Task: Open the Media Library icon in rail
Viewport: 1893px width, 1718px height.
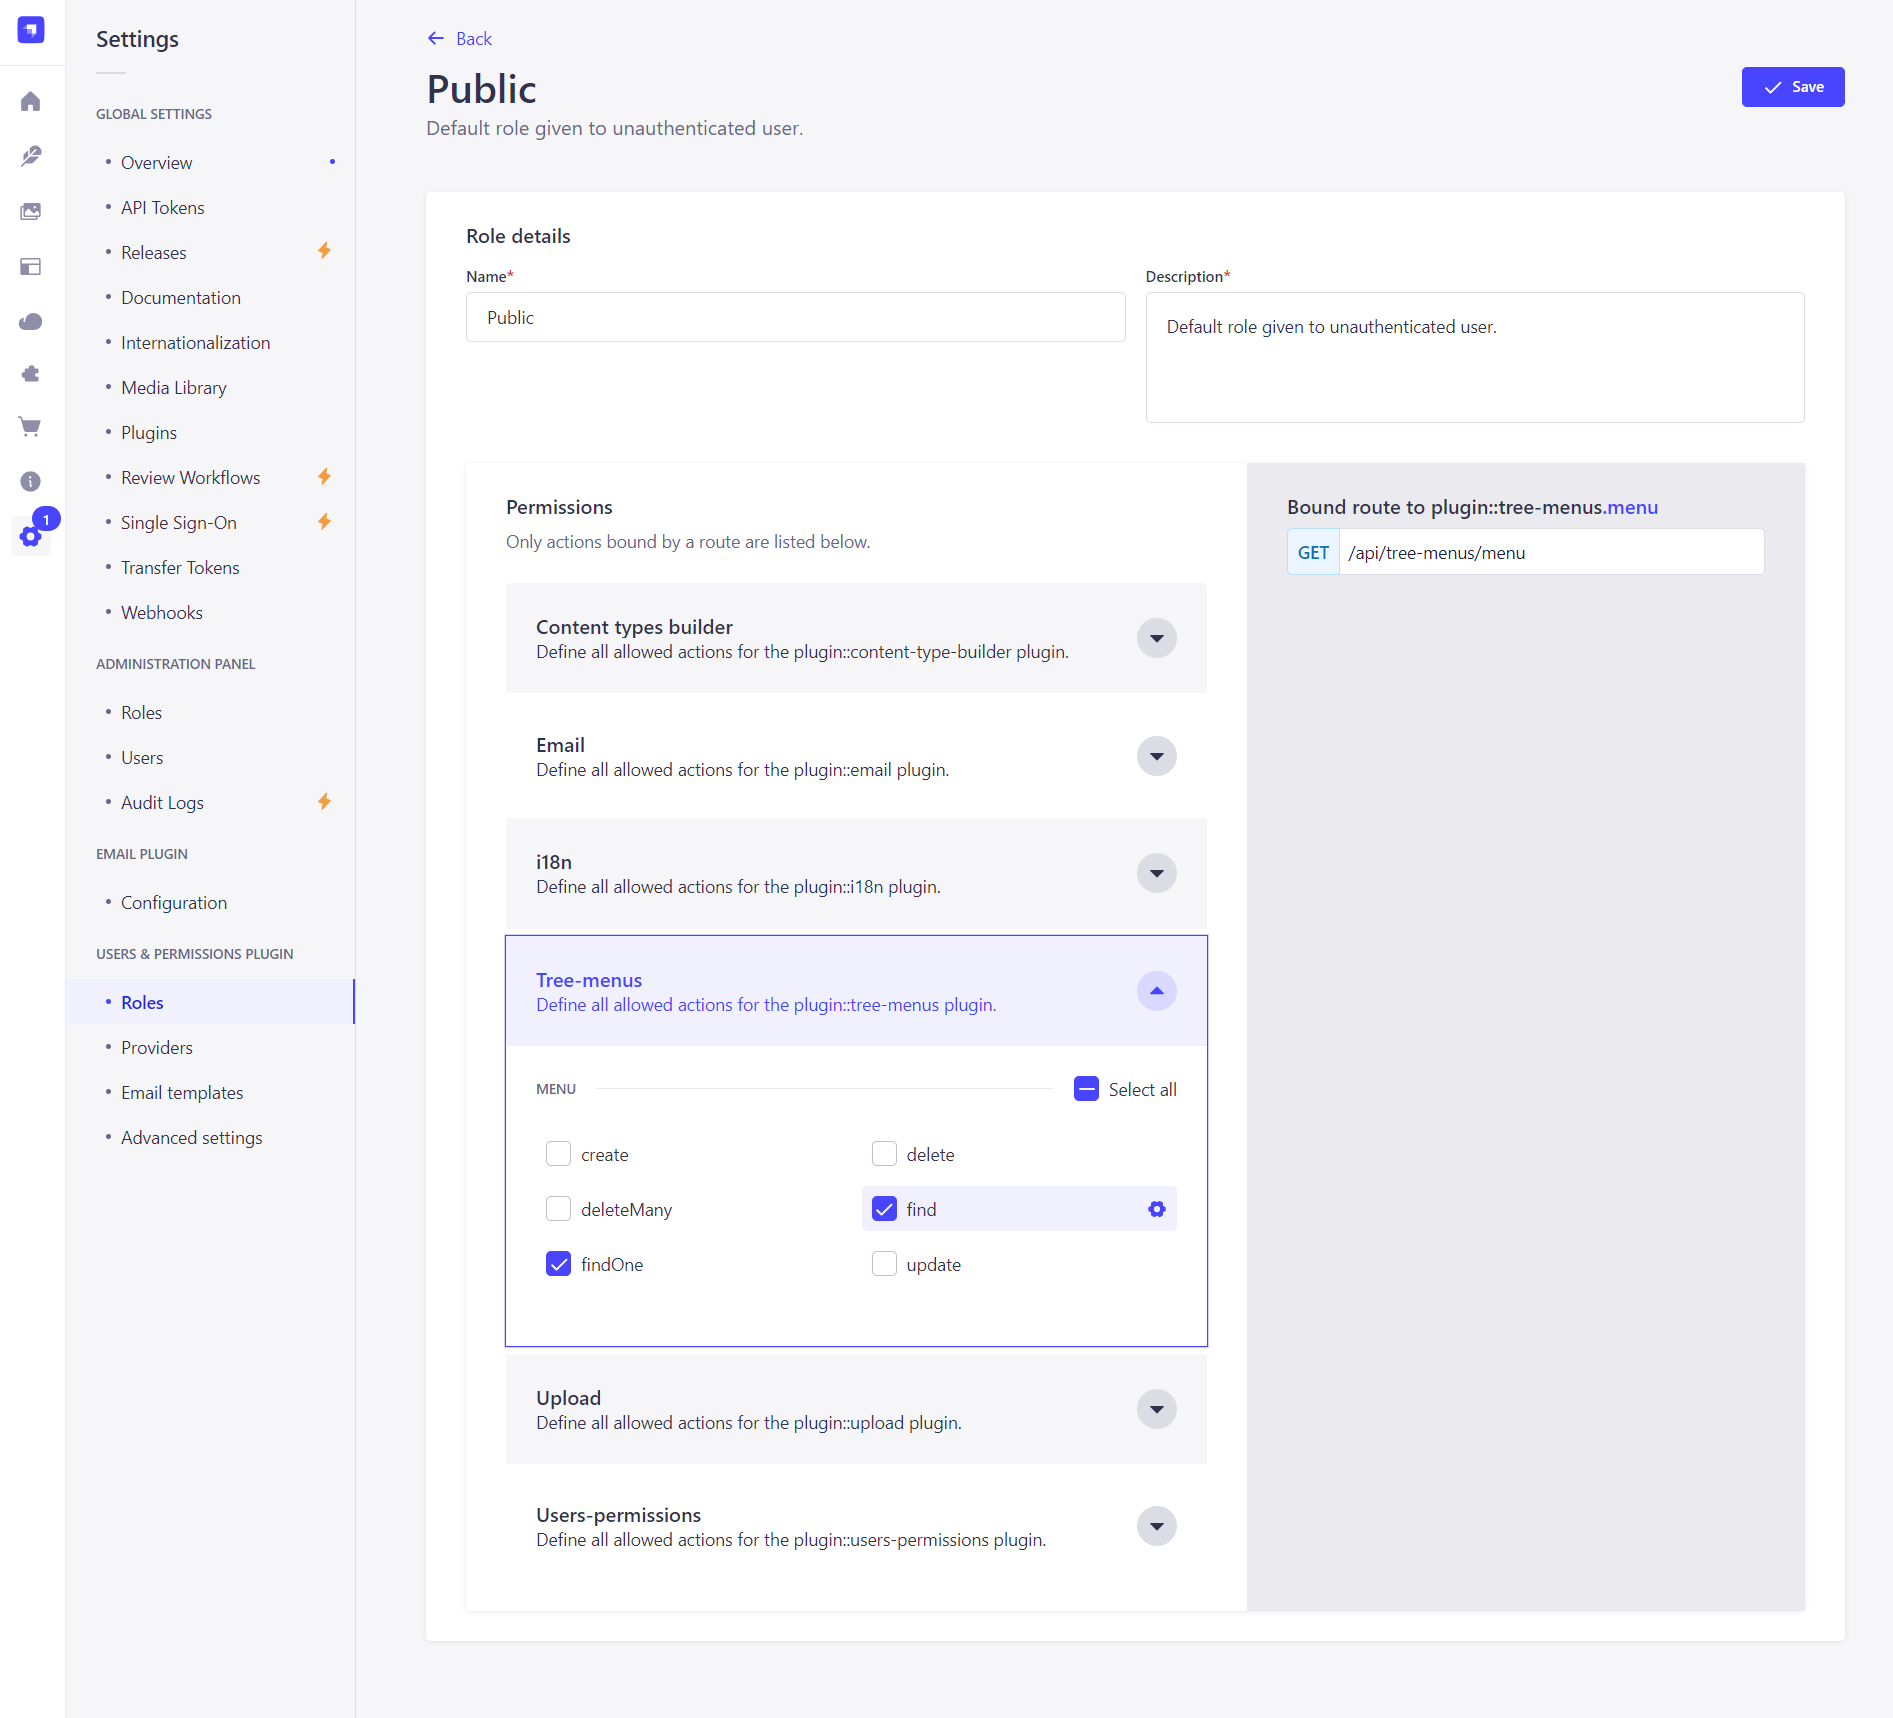Action: pyautogui.click(x=31, y=211)
